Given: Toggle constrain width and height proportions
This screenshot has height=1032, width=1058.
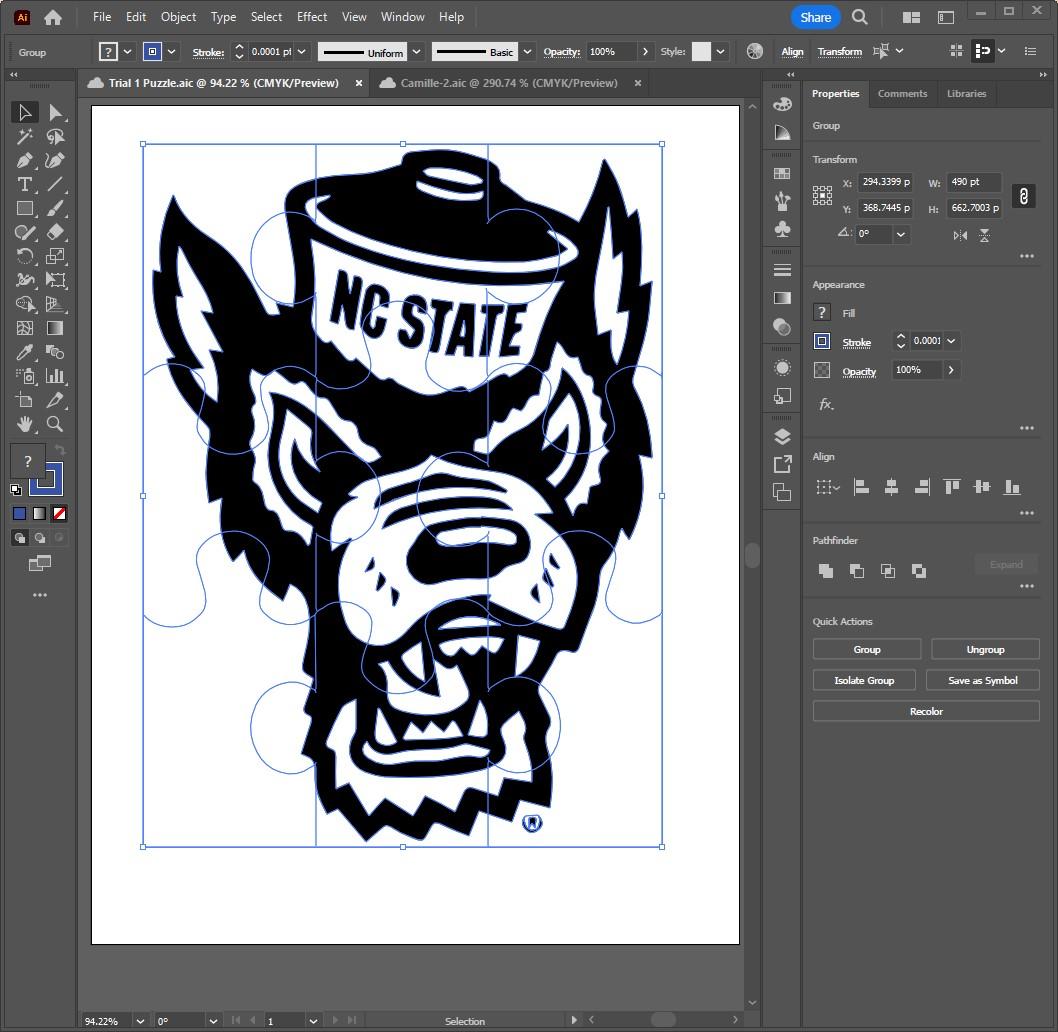Looking at the screenshot, I should coord(1024,196).
